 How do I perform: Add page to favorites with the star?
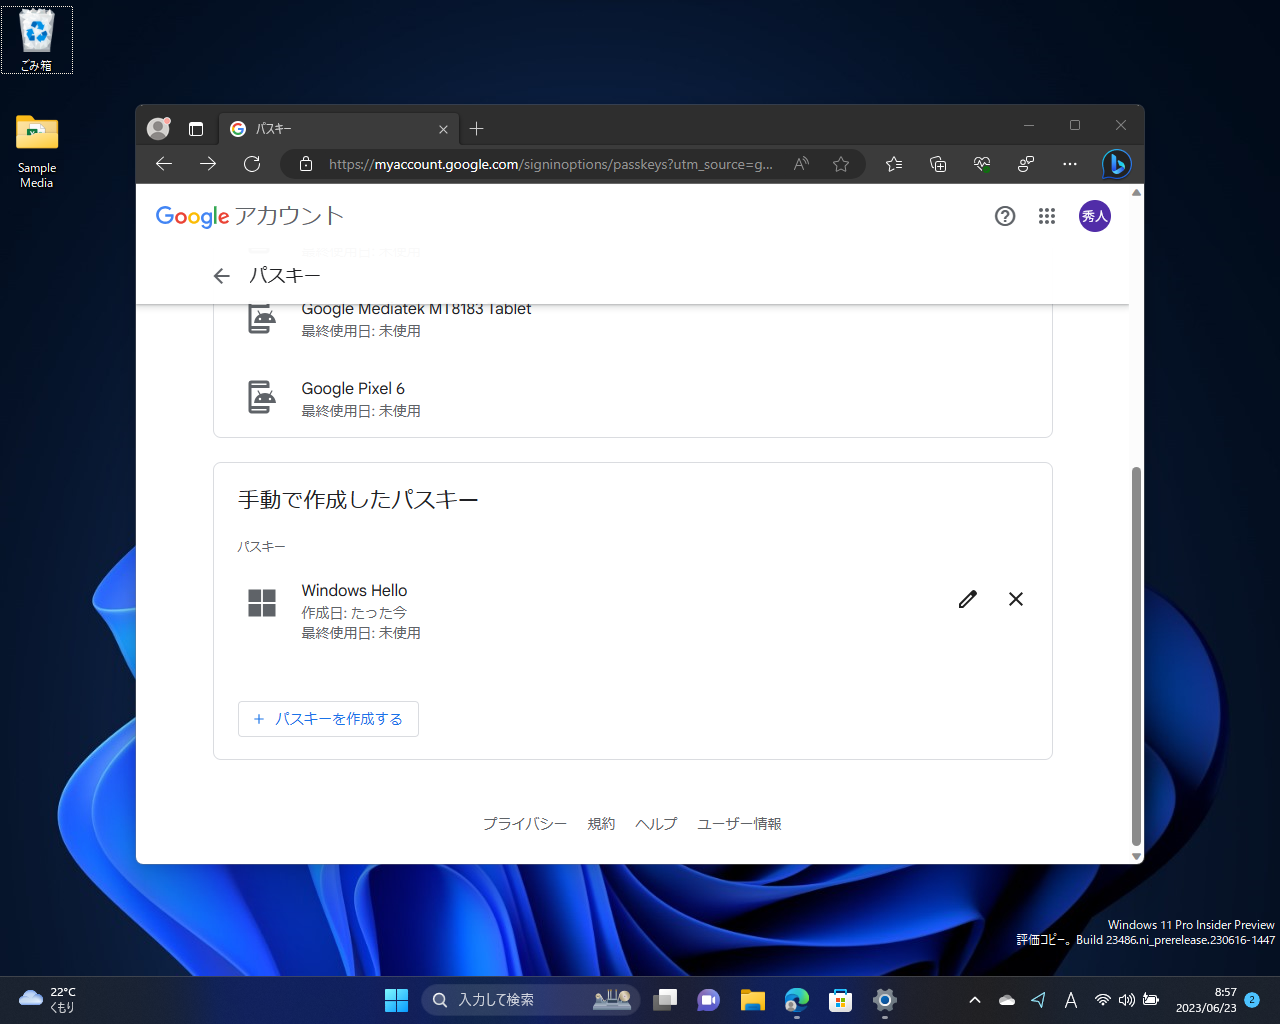coord(840,164)
